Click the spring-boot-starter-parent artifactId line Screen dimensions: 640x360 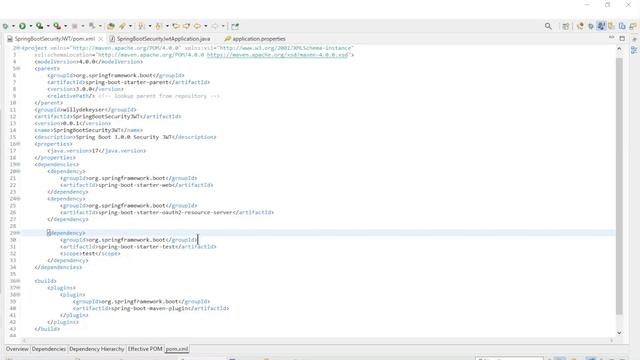(129, 82)
